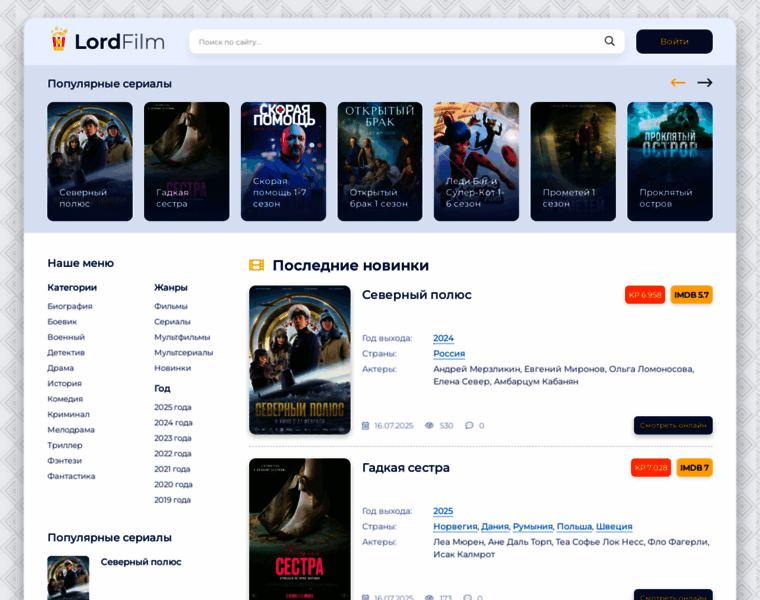The width and height of the screenshot is (760, 600).
Task: Filter by 2025 года
Action: point(173,408)
